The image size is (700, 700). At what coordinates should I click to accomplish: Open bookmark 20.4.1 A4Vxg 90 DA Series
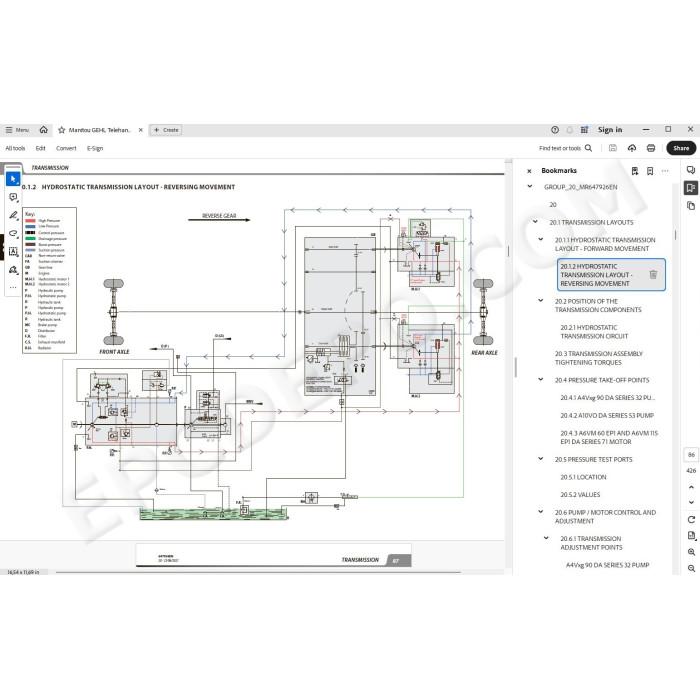click(608, 398)
